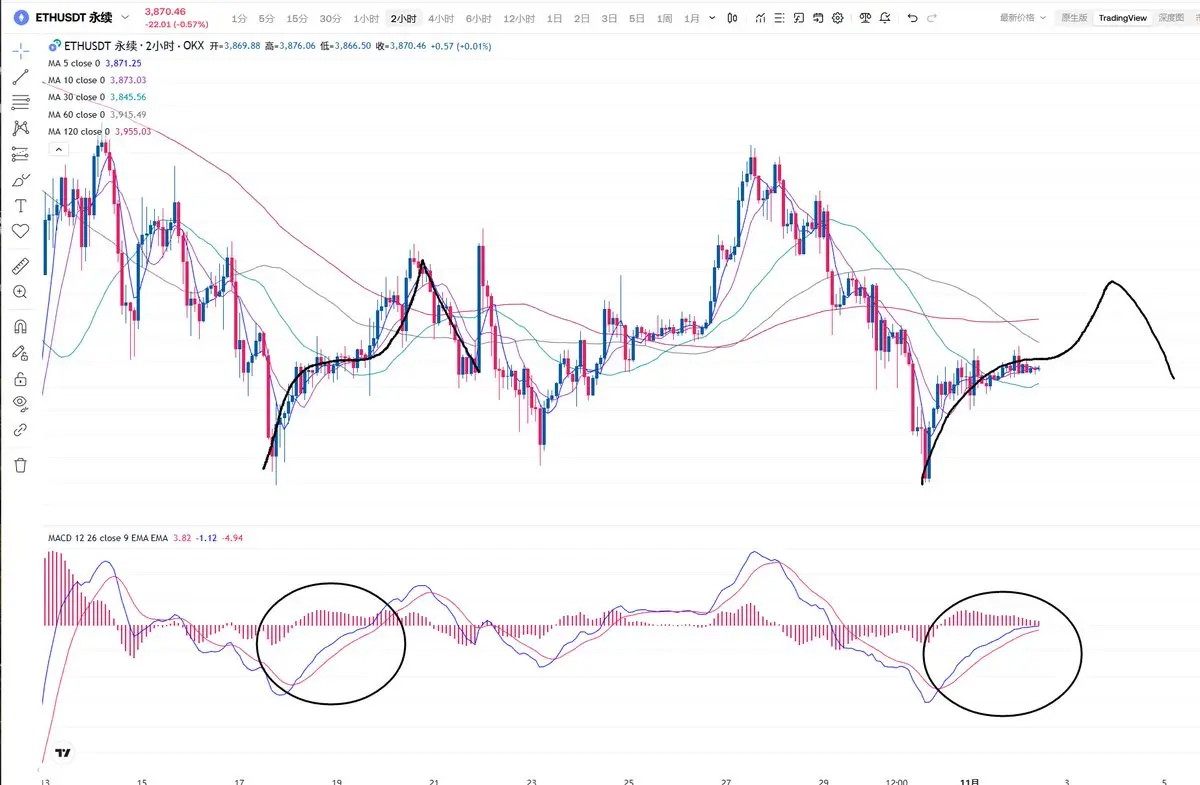Click the TradingView logo on the chart
The image size is (1200, 785).
64,754
